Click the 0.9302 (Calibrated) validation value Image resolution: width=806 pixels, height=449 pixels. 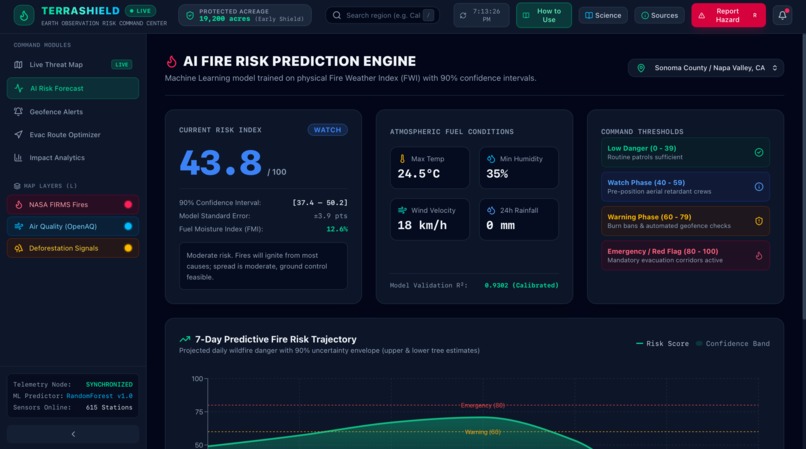[521, 285]
